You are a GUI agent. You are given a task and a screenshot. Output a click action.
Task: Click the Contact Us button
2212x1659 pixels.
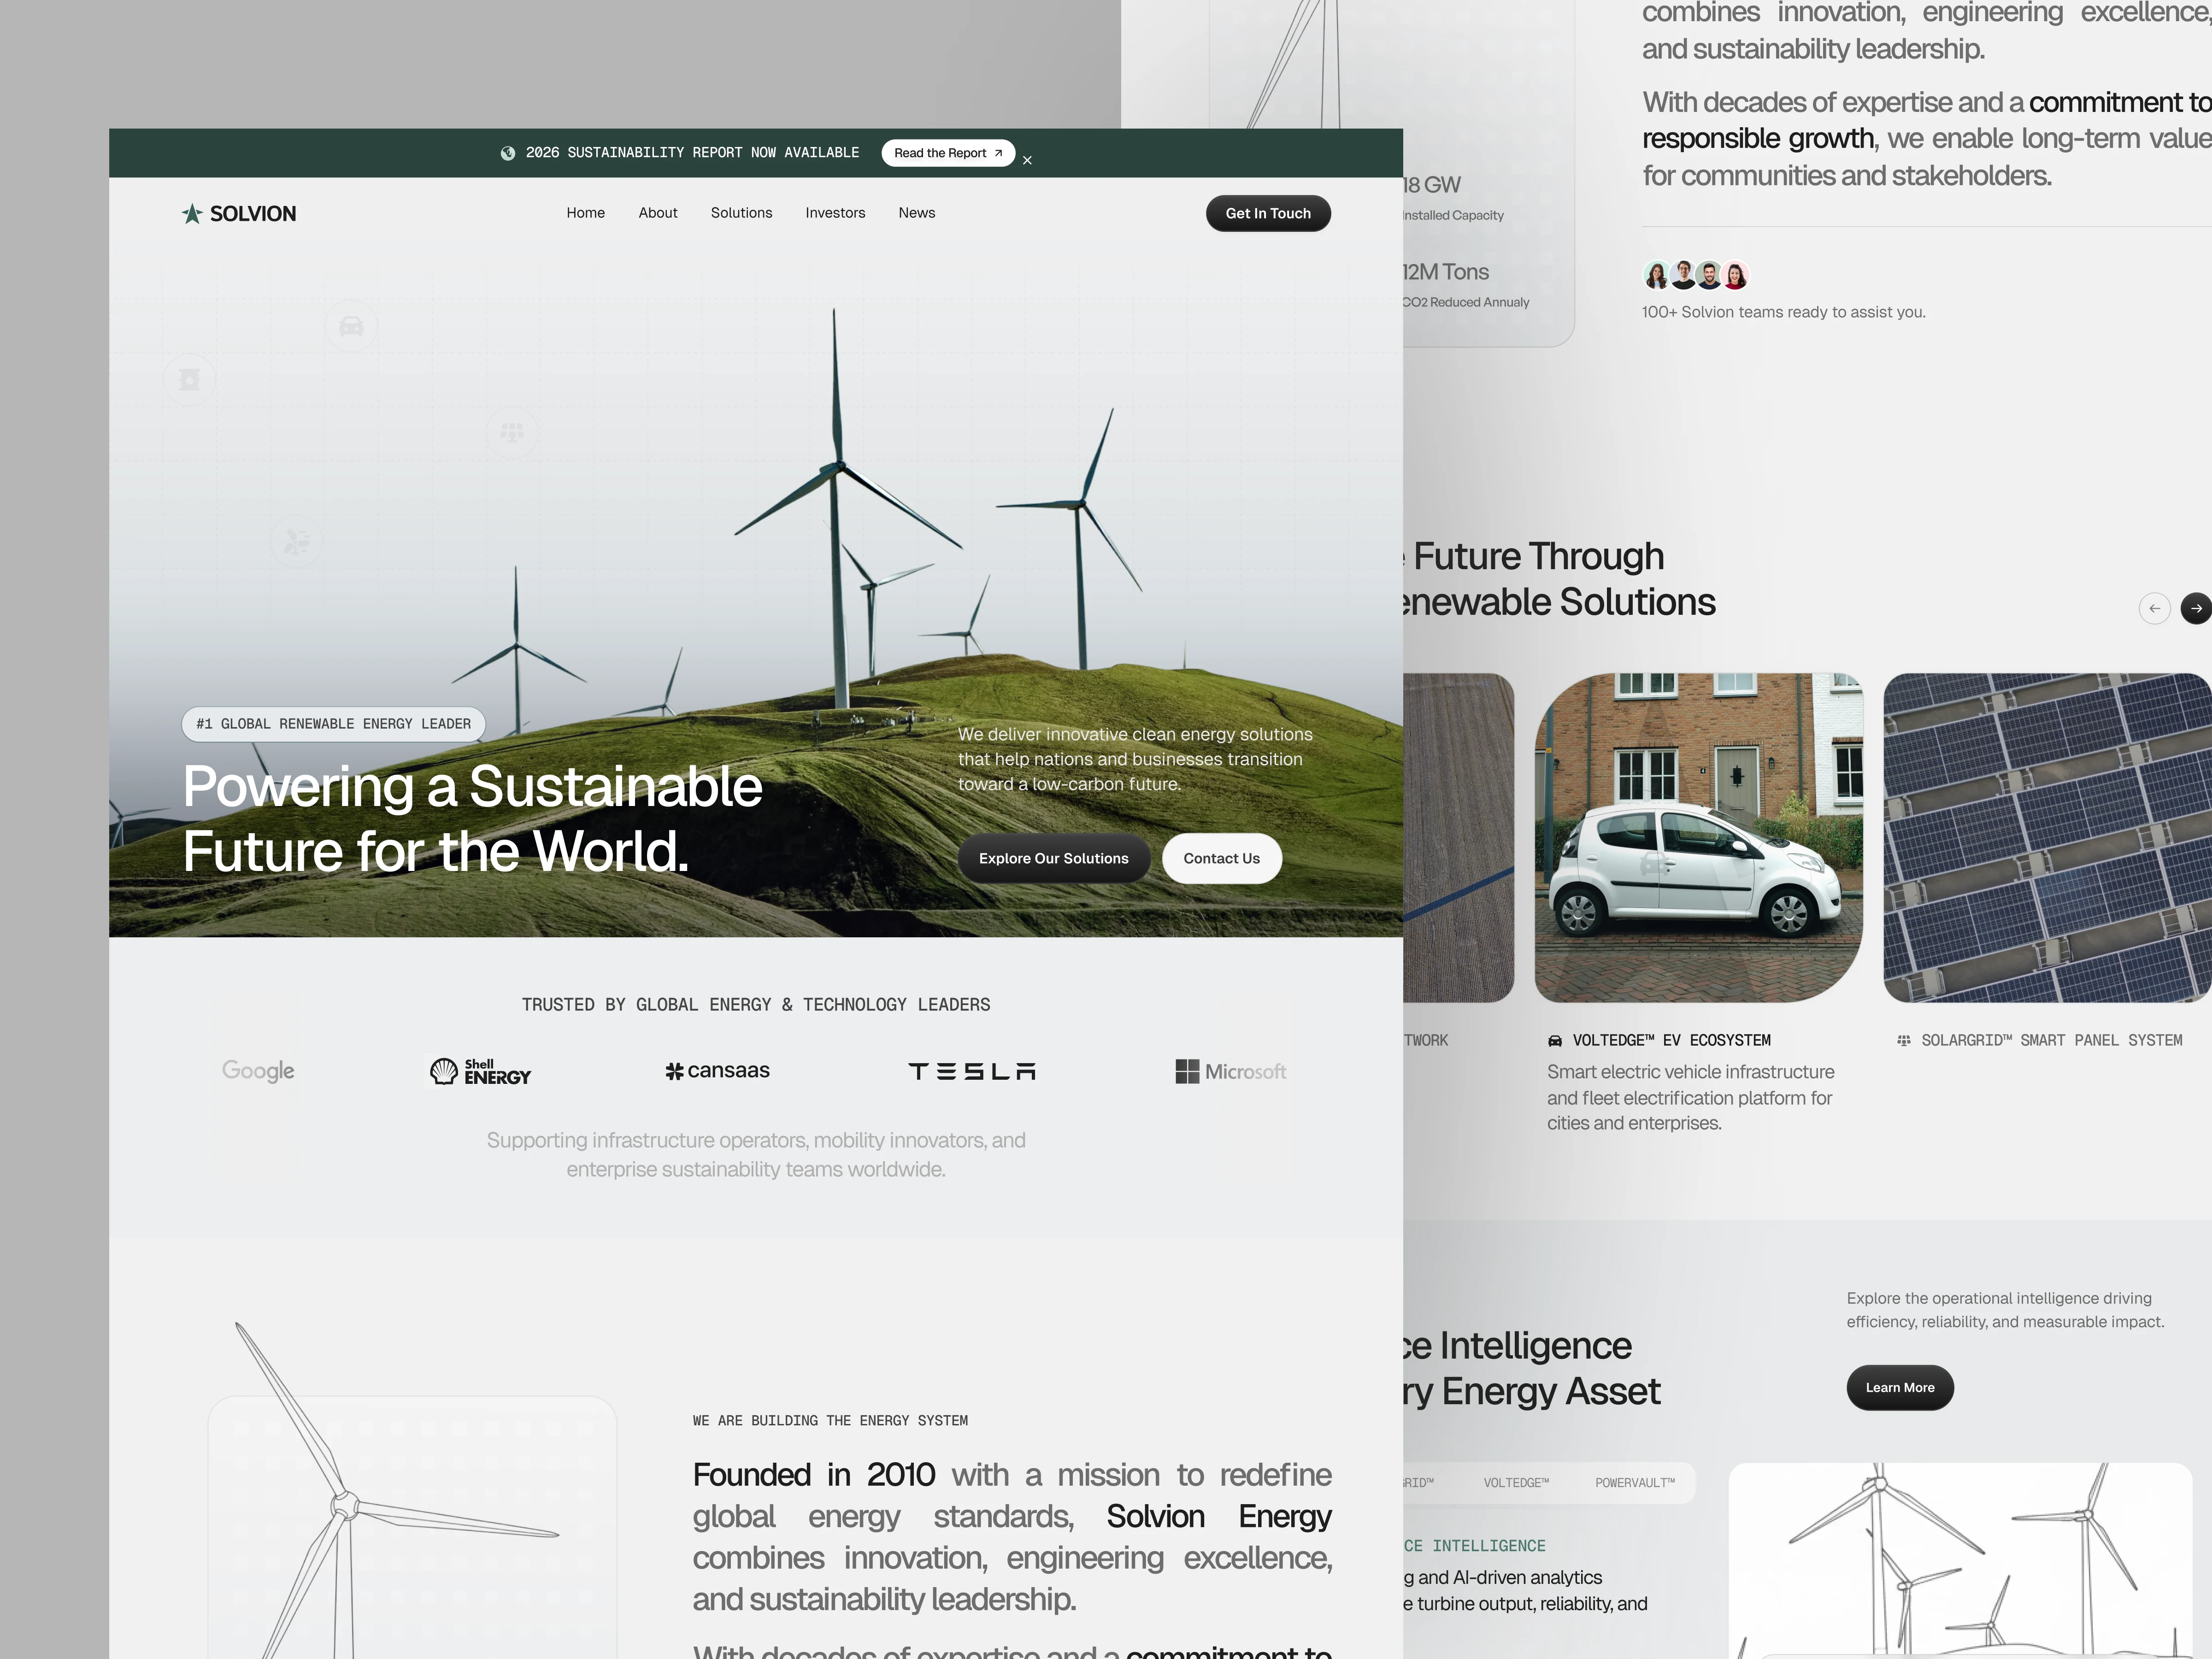[x=1221, y=858]
